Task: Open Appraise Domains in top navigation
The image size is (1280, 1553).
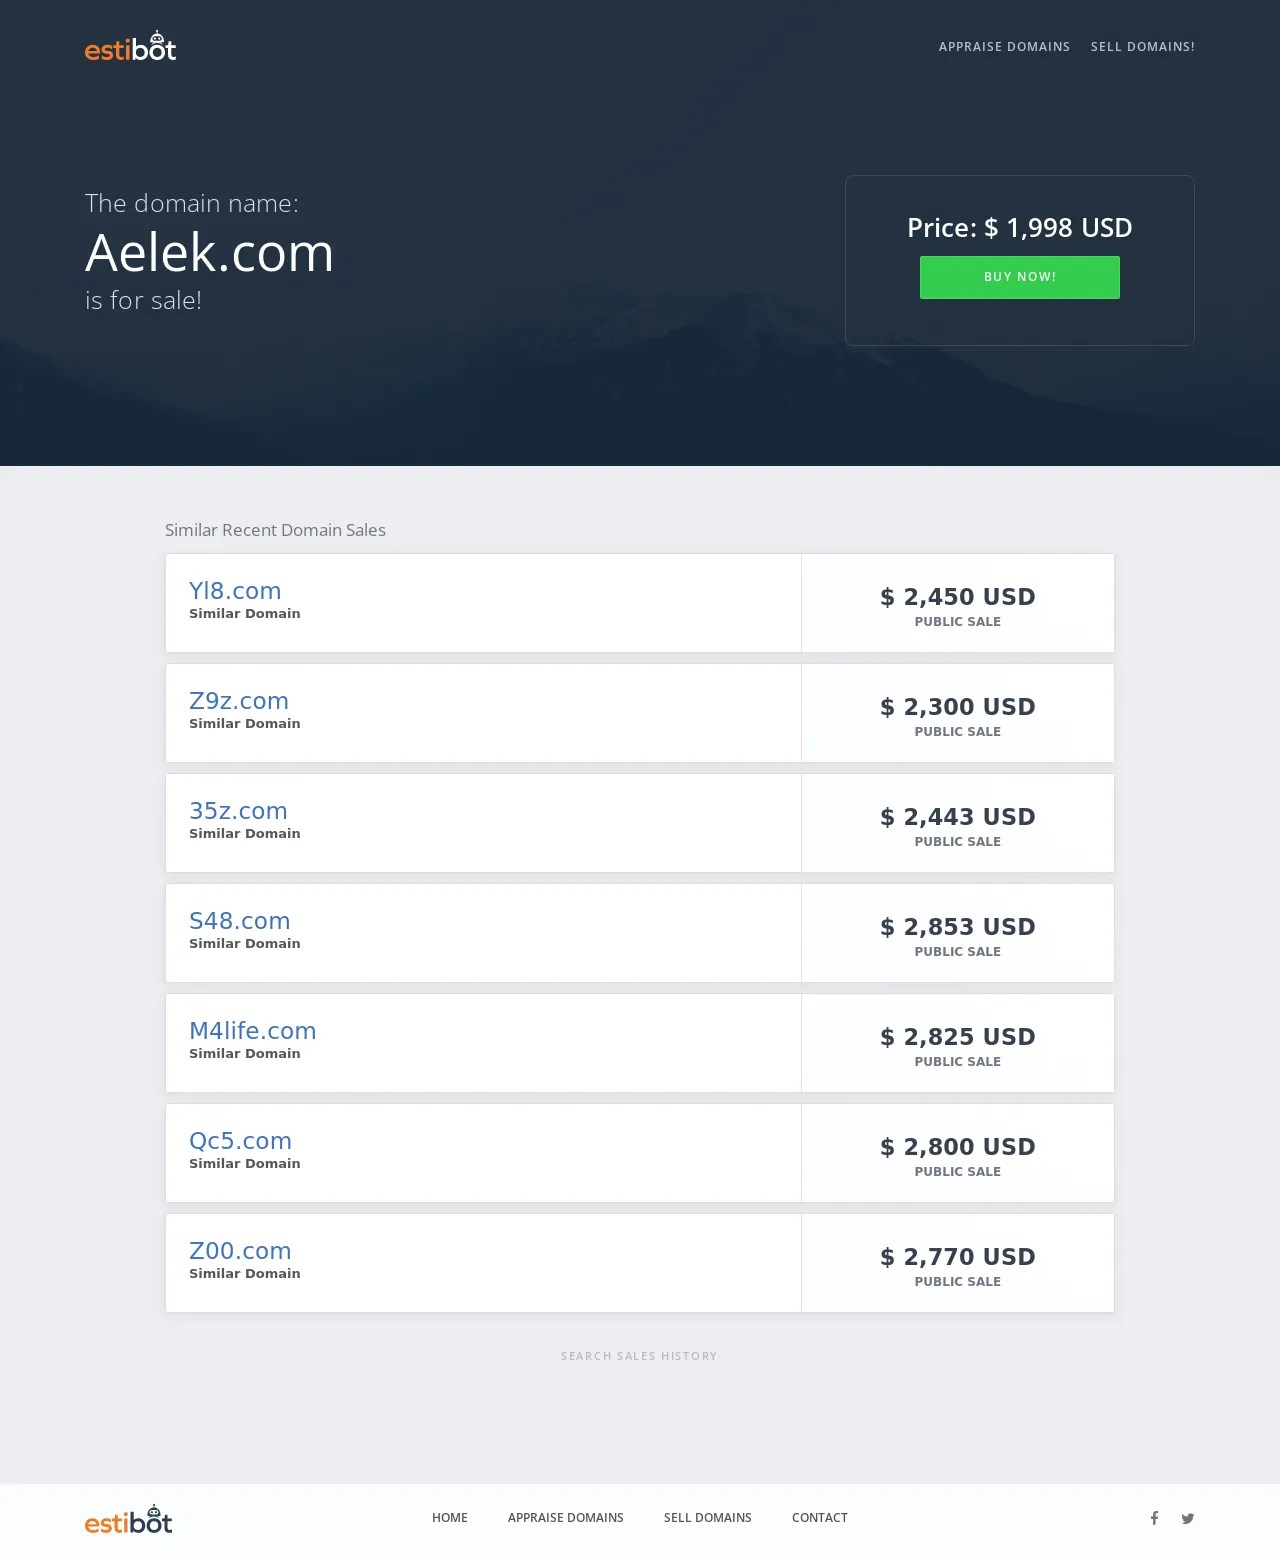Action: point(1004,47)
